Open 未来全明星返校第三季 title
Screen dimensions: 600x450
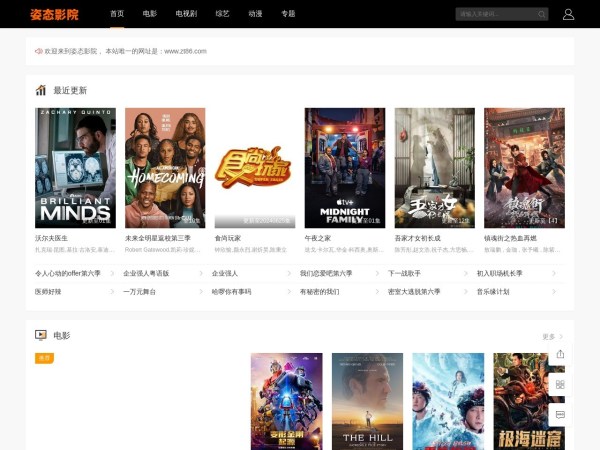click(x=158, y=238)
